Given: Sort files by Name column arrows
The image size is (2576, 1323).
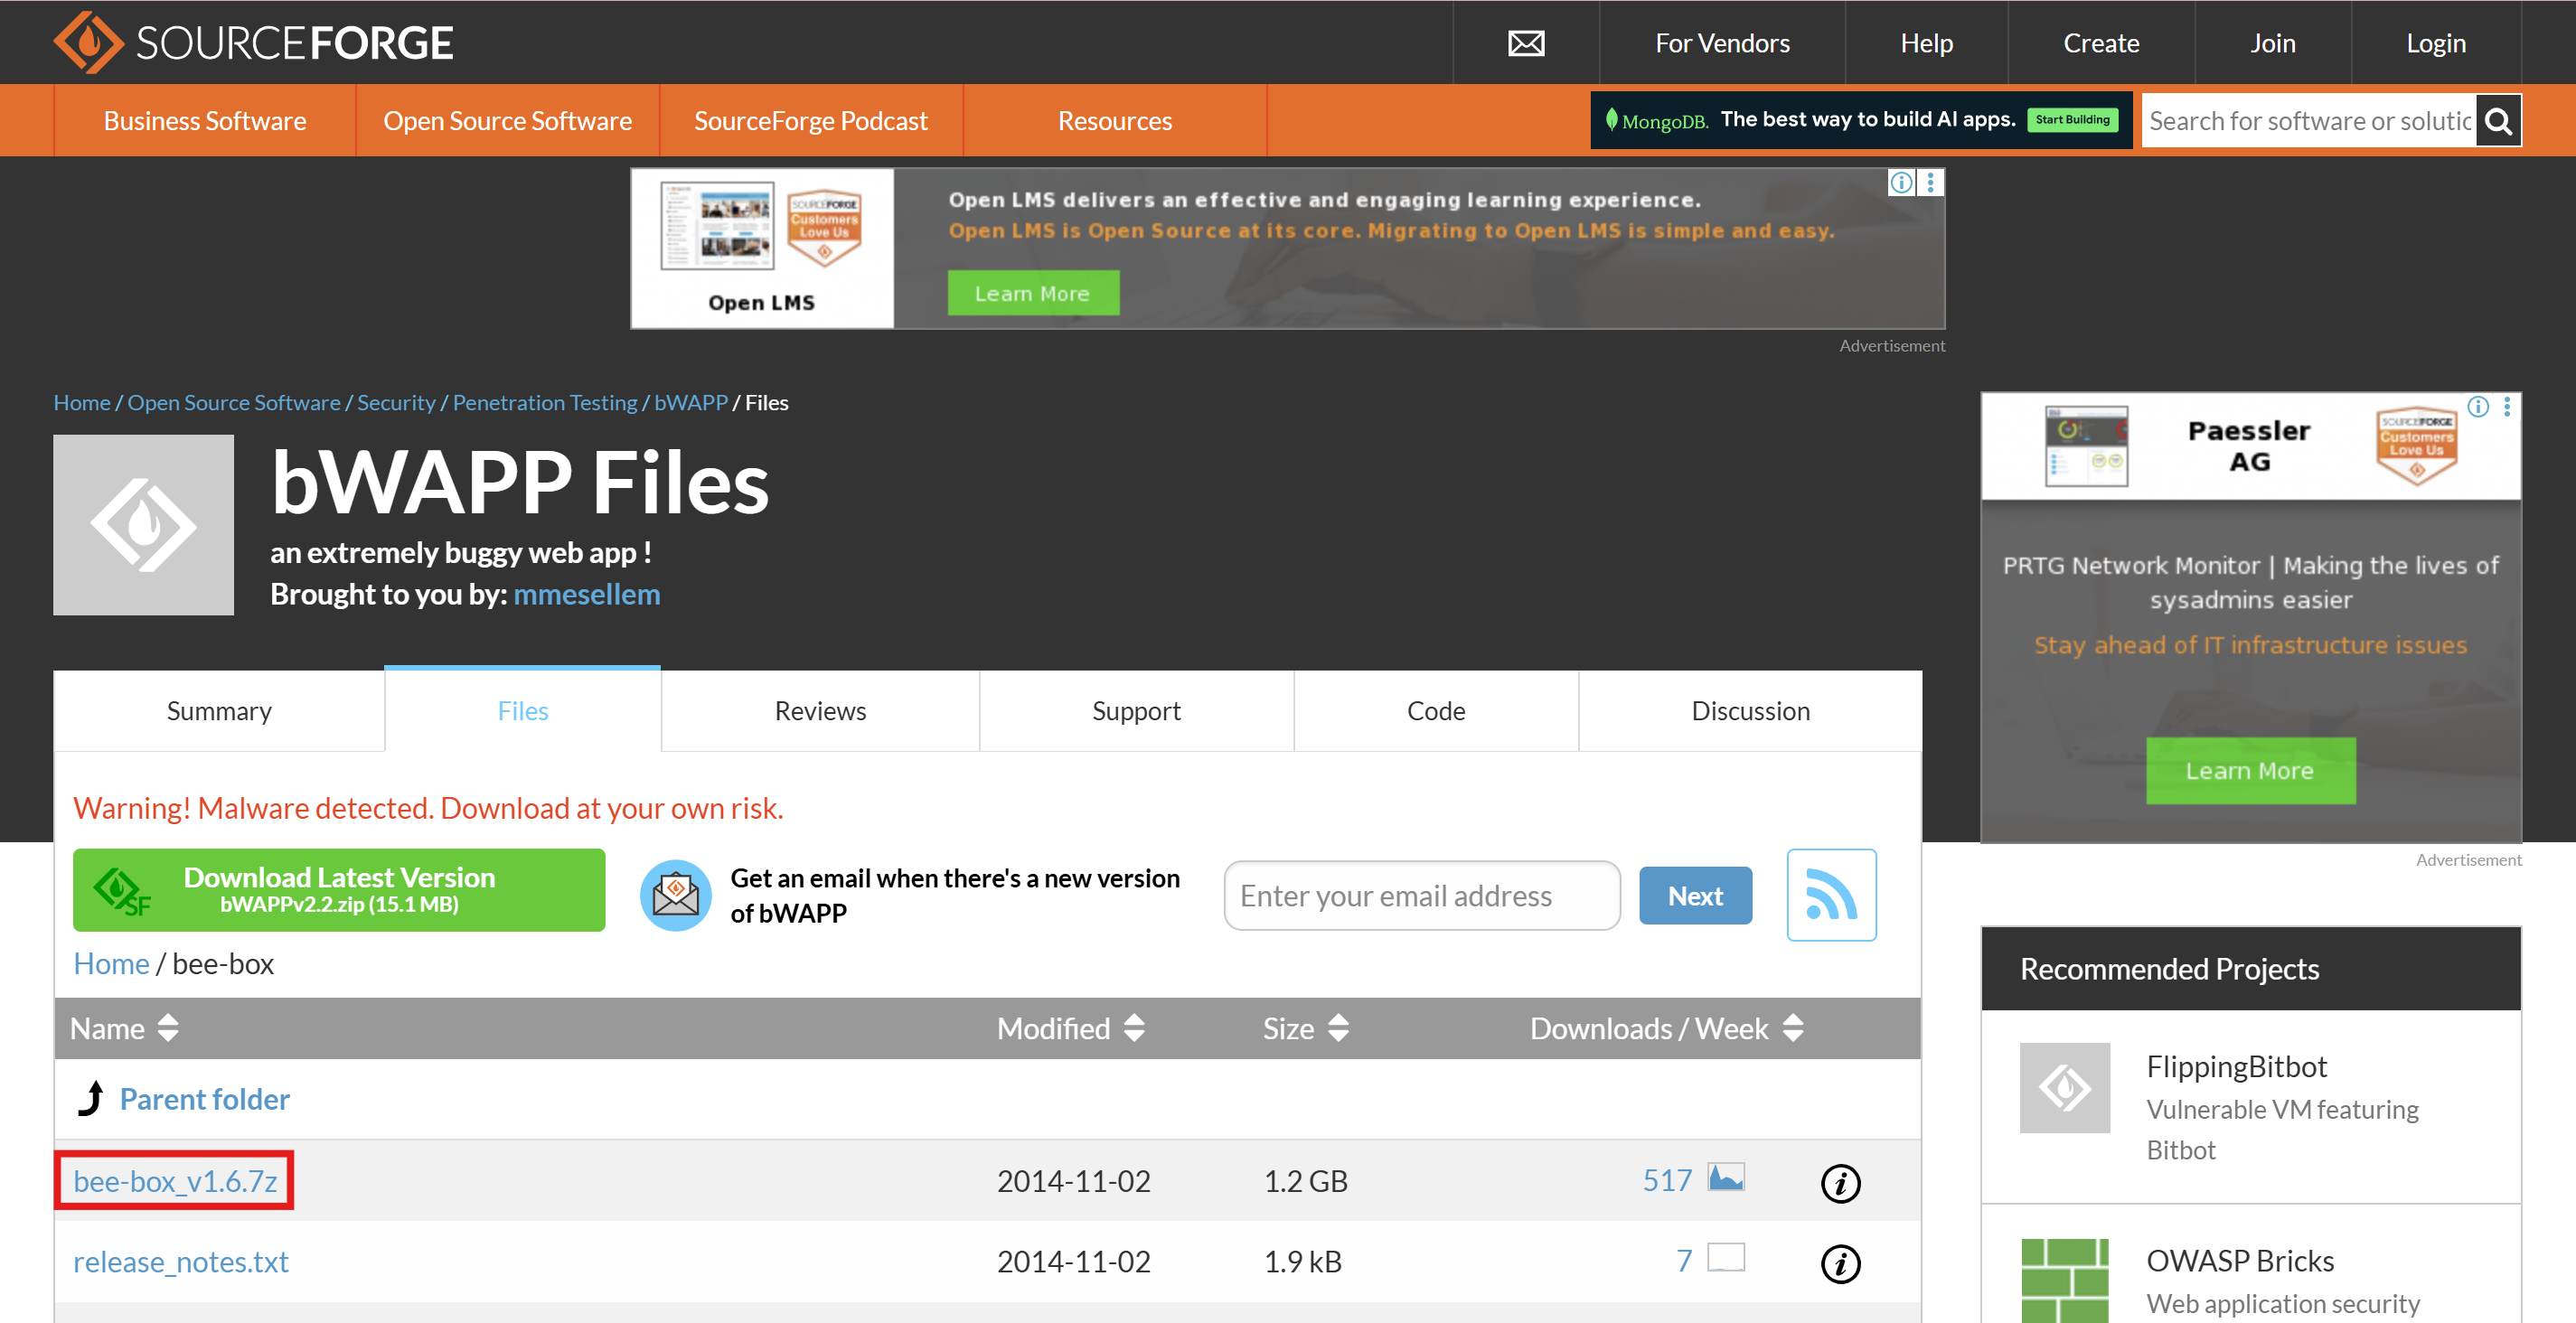Looking at the screenshot, I should tap(168, 1028).
